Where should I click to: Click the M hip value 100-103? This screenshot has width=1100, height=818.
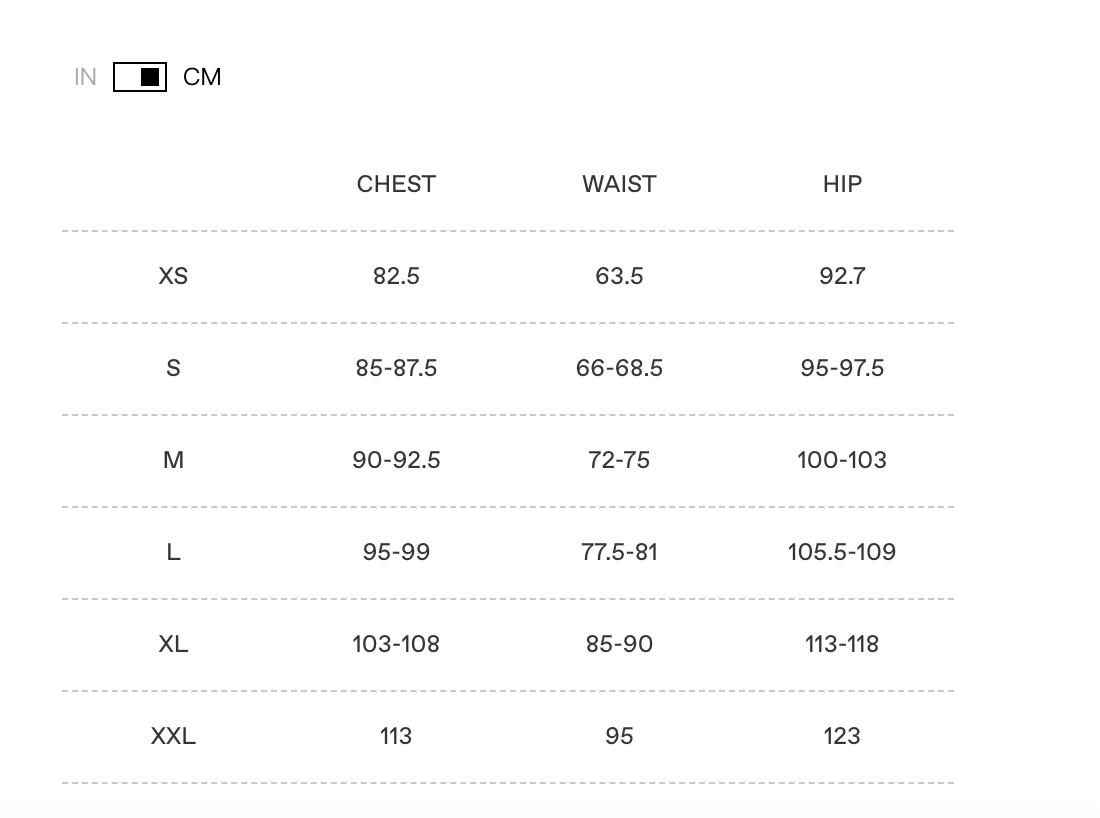tap(842, 460)
